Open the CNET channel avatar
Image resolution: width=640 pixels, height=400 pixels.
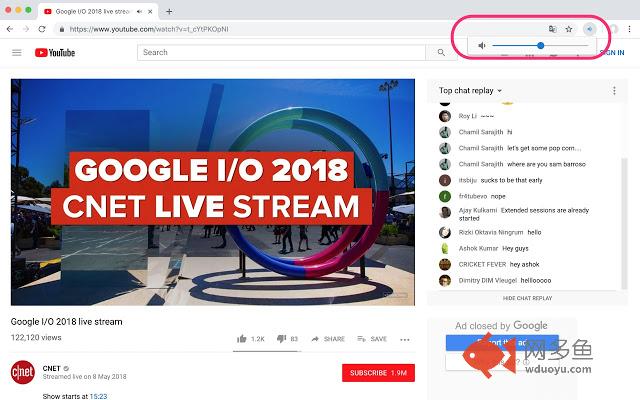click(x=23, y=372)
